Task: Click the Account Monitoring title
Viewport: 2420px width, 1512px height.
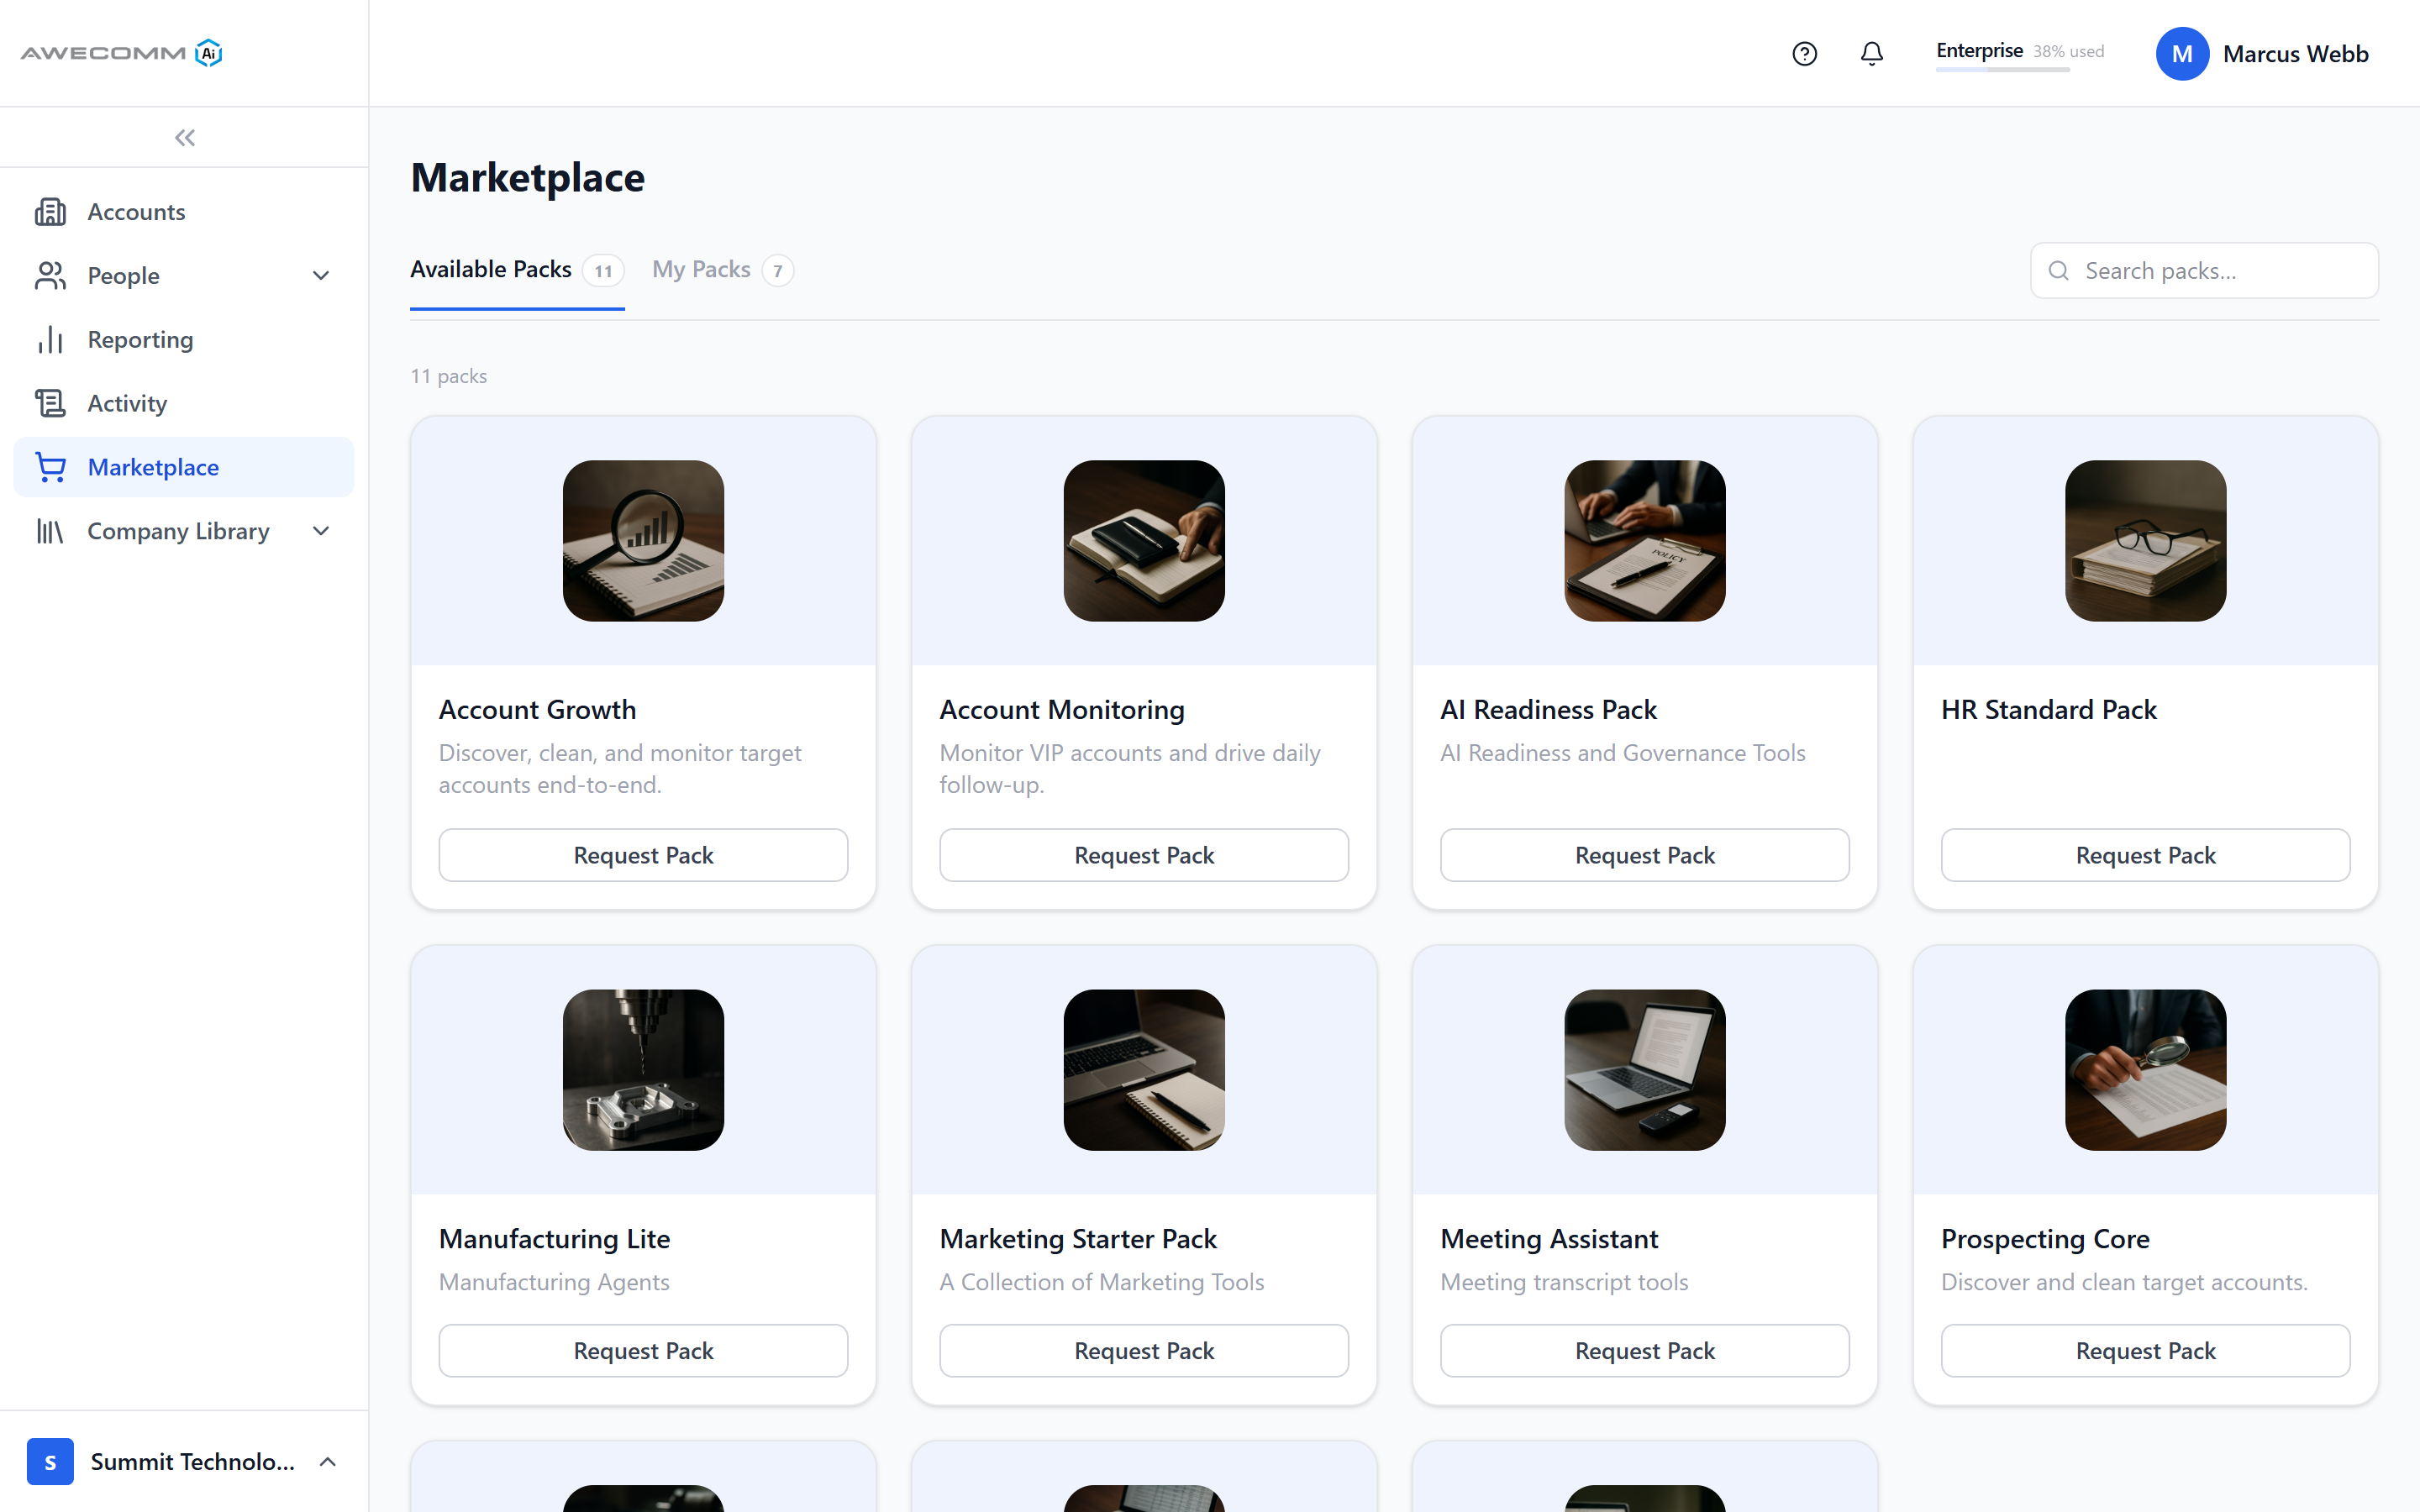Action: pos(1062,710)
